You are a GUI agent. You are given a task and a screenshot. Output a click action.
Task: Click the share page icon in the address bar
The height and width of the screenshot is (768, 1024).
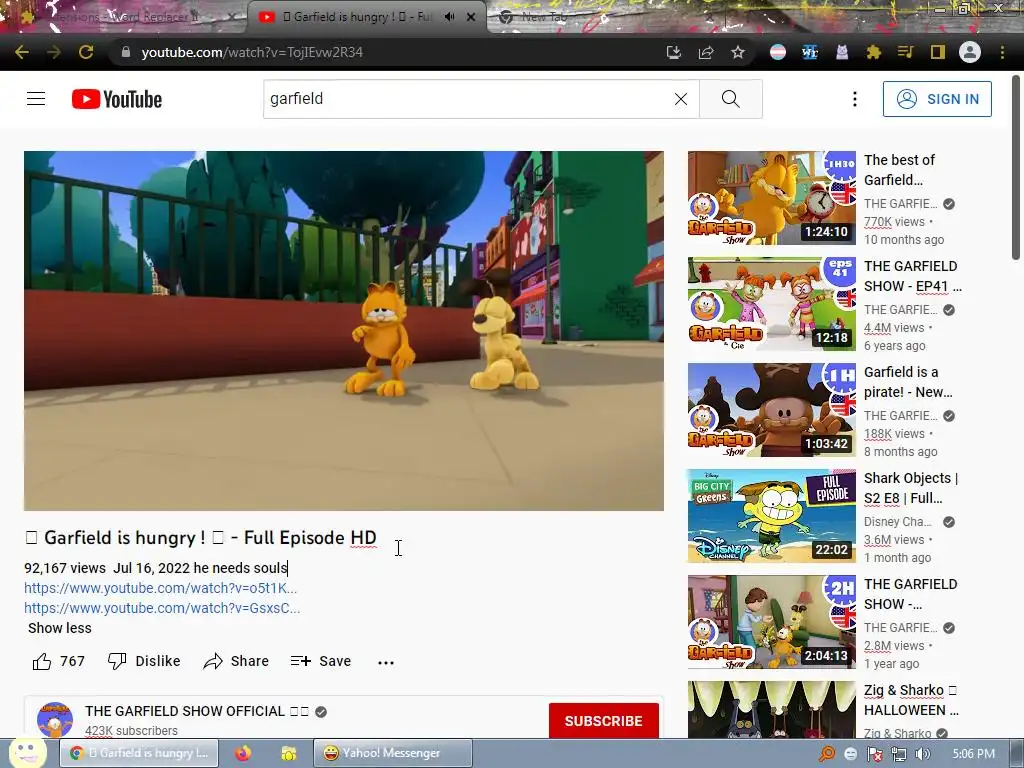[x=706, y=52]
